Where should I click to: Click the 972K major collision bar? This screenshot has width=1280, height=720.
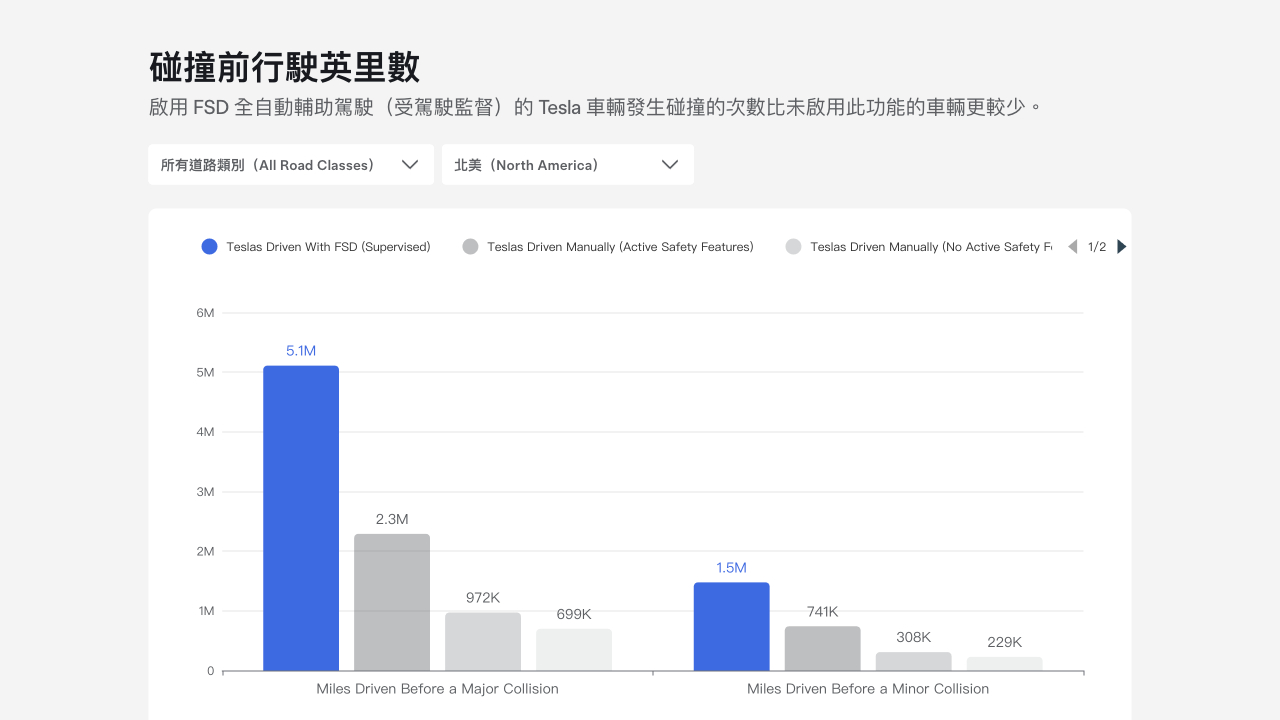tap(483, 642)
